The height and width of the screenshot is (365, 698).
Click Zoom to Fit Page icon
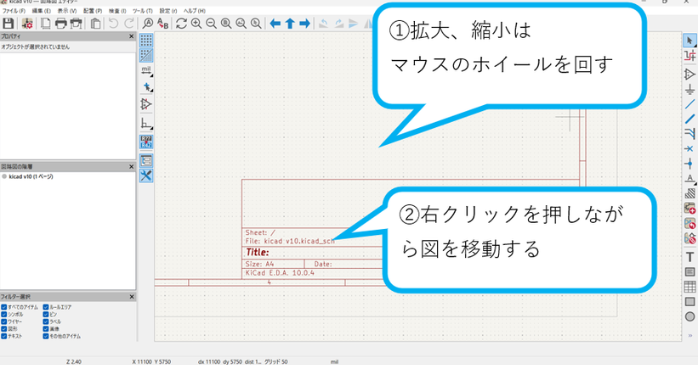click(226, 23)
